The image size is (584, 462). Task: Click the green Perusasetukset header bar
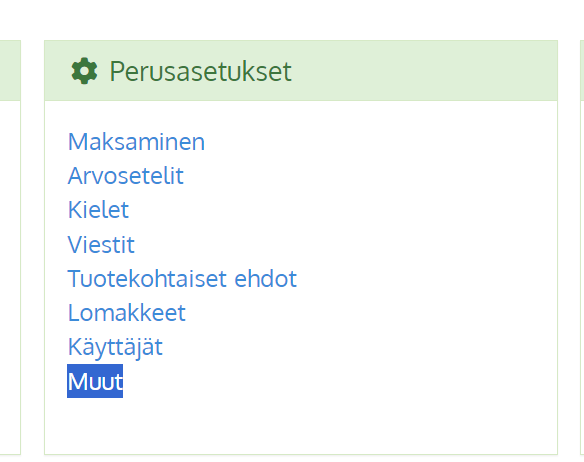(301, 70)
